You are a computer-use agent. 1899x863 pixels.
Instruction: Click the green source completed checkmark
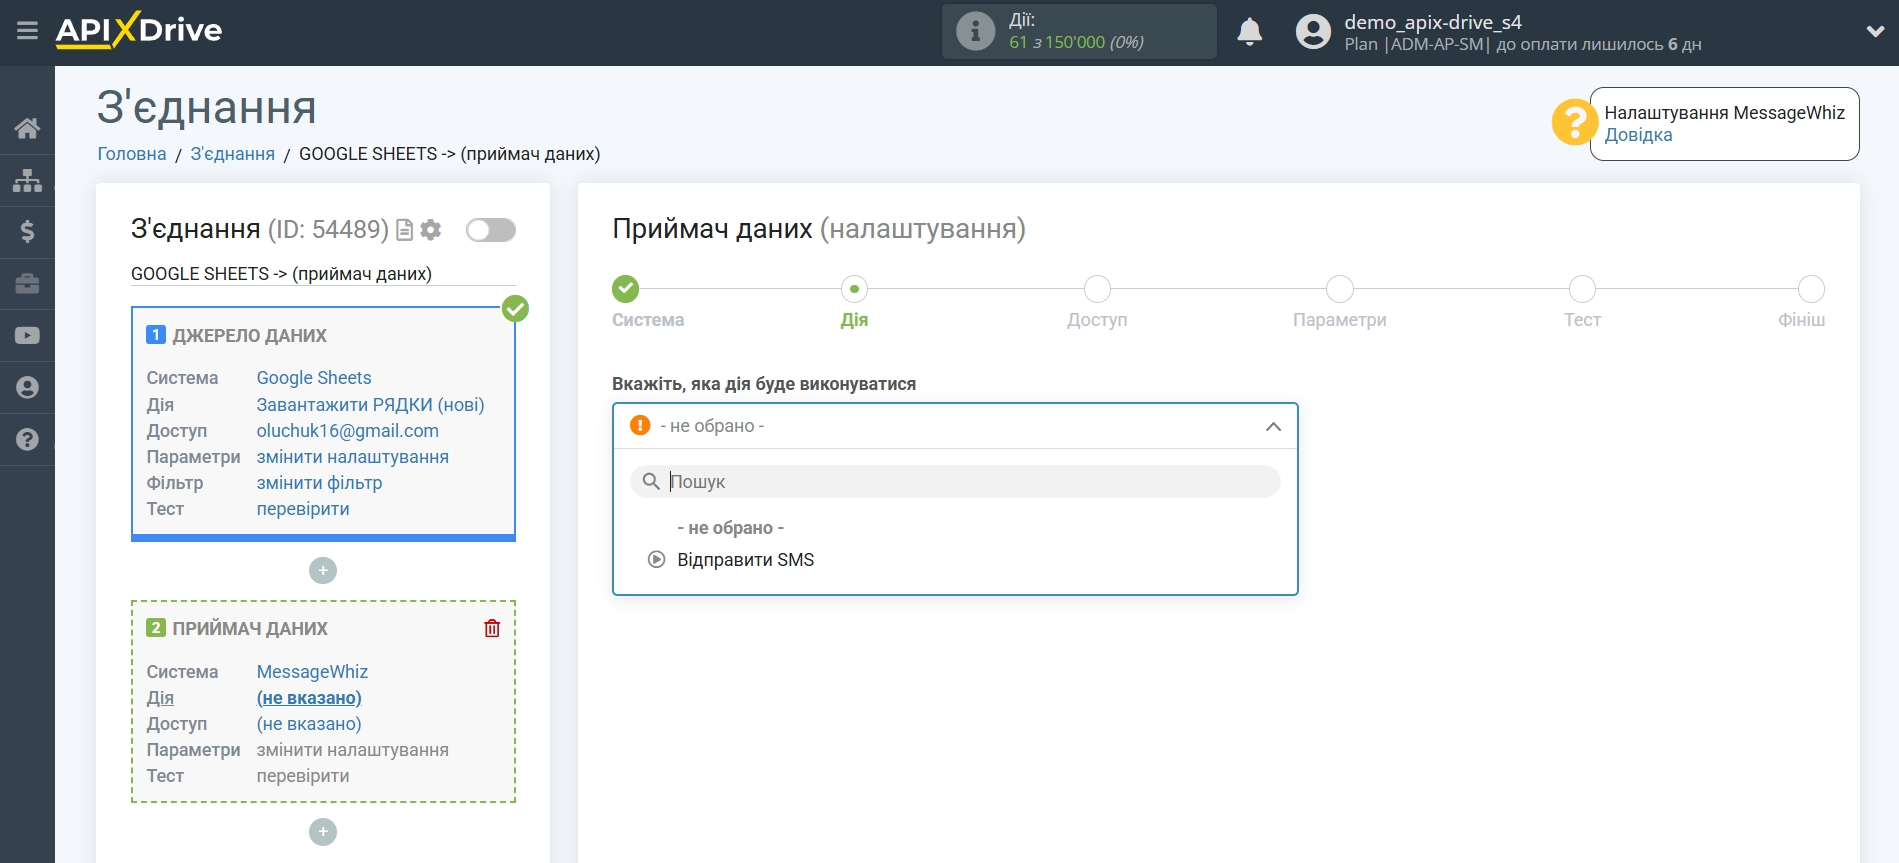click(x=515, y=308)
